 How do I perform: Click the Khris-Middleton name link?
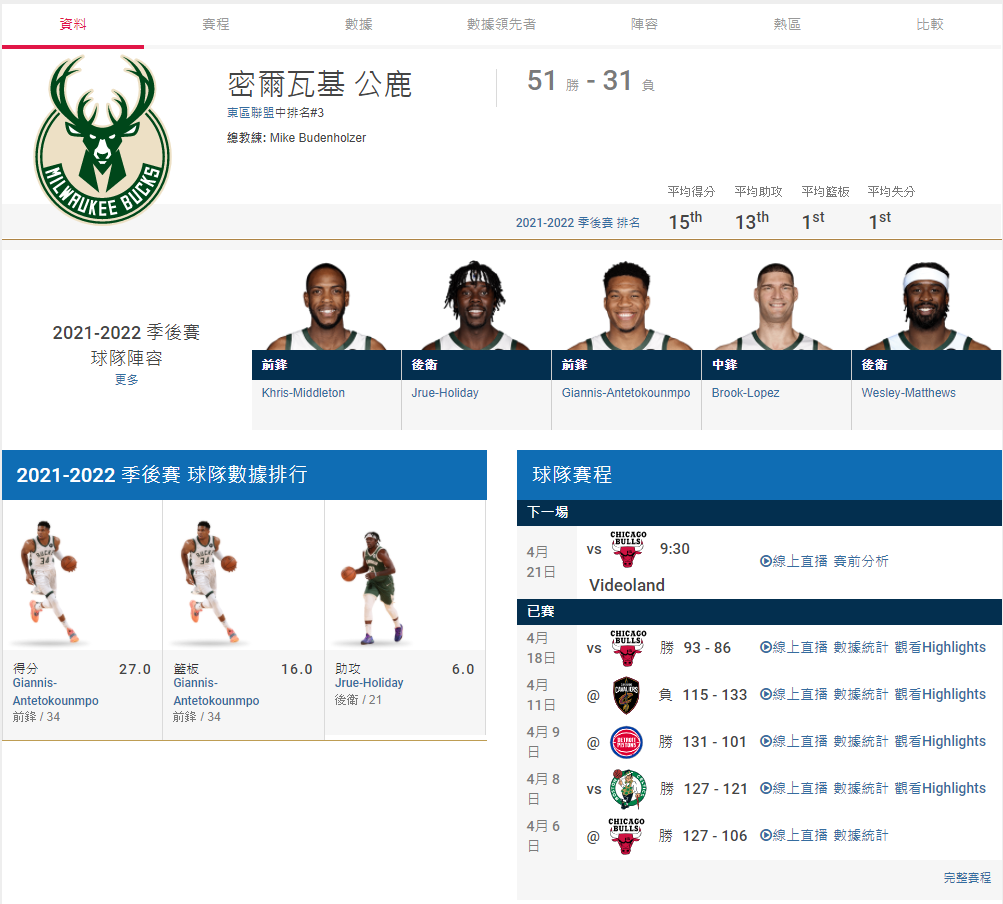coord(303,393)
